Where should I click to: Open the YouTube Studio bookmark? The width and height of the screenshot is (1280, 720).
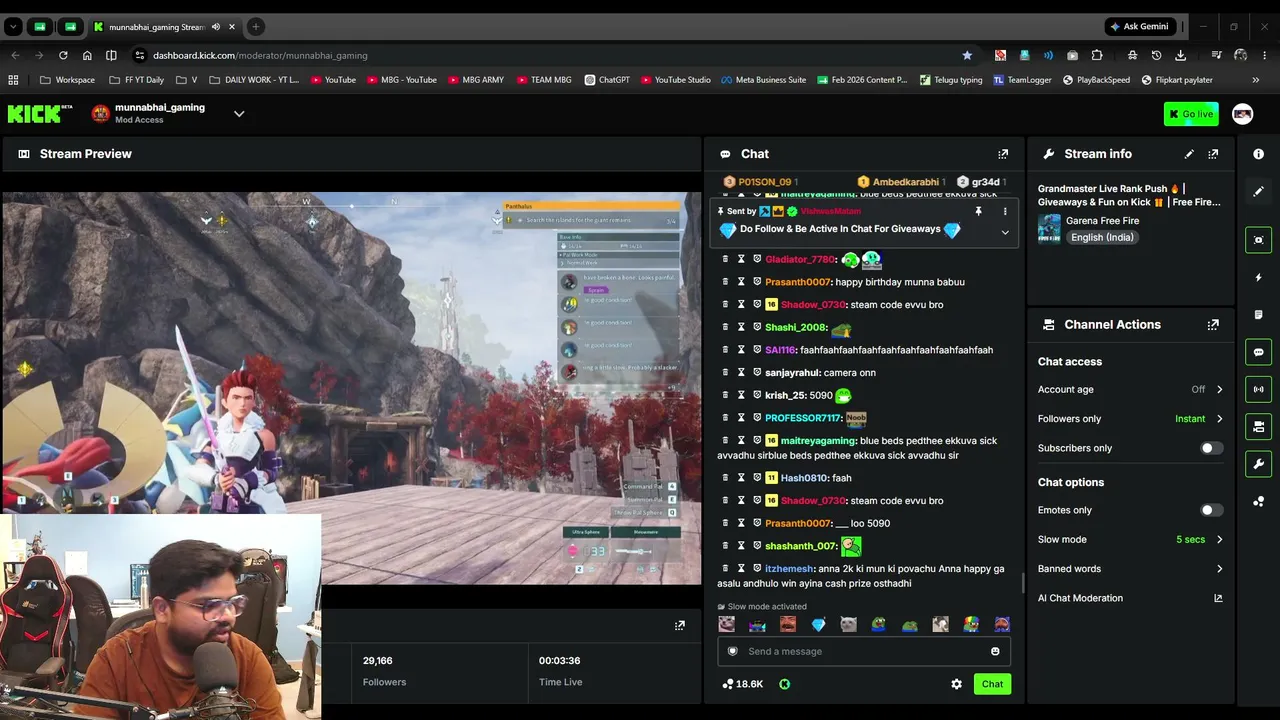pyautogui.click(x=675, y=80)
